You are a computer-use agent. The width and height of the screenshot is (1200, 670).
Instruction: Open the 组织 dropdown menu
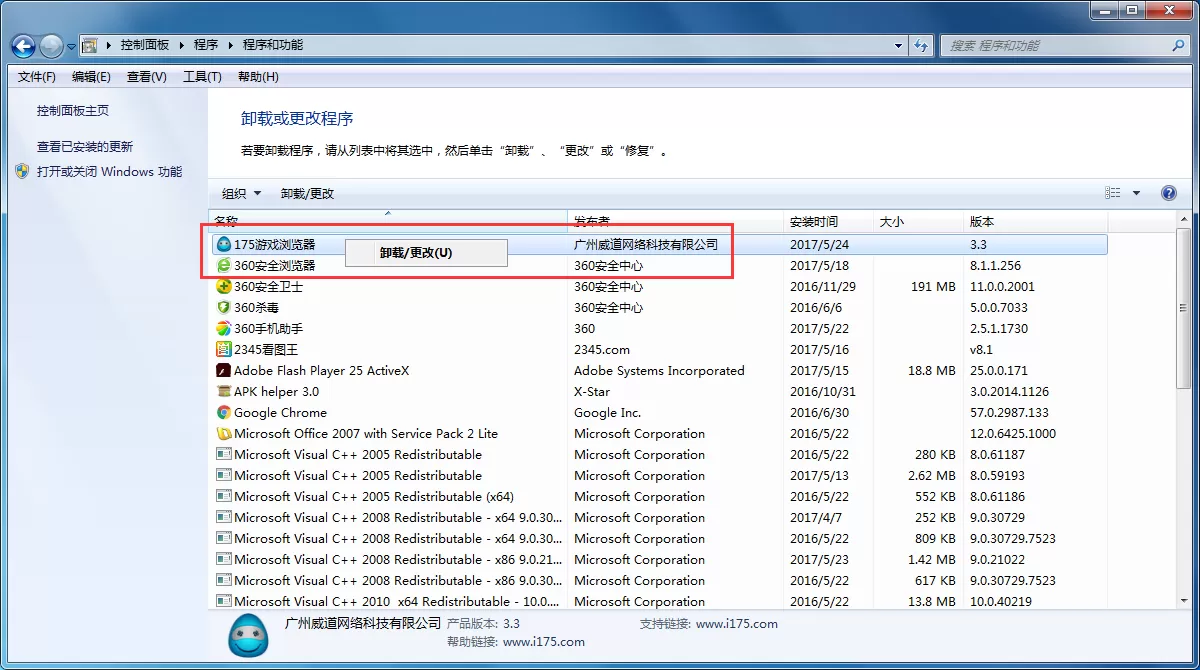tap(241, 193)
